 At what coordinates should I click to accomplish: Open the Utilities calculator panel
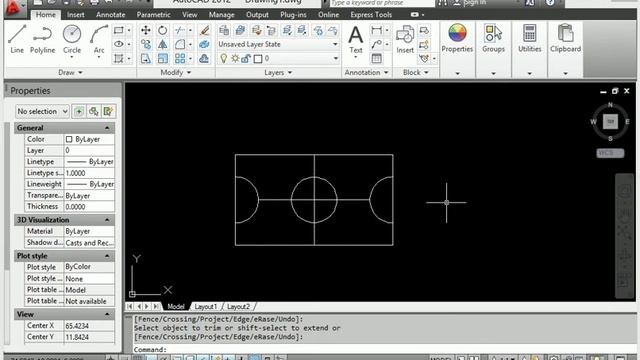point(529,38)
